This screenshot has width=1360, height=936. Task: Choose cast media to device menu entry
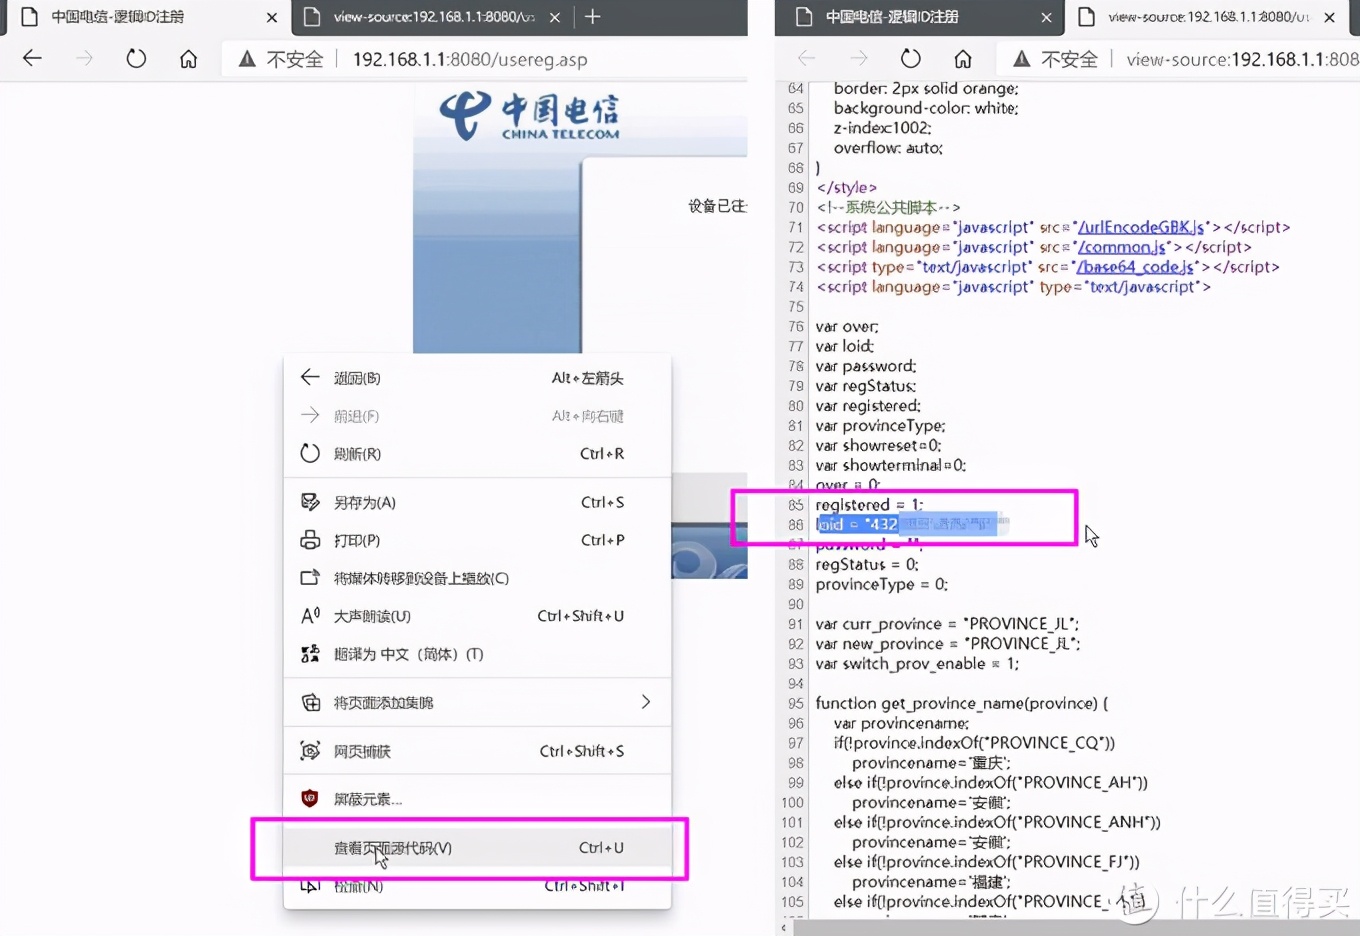(x=477, y=578)
